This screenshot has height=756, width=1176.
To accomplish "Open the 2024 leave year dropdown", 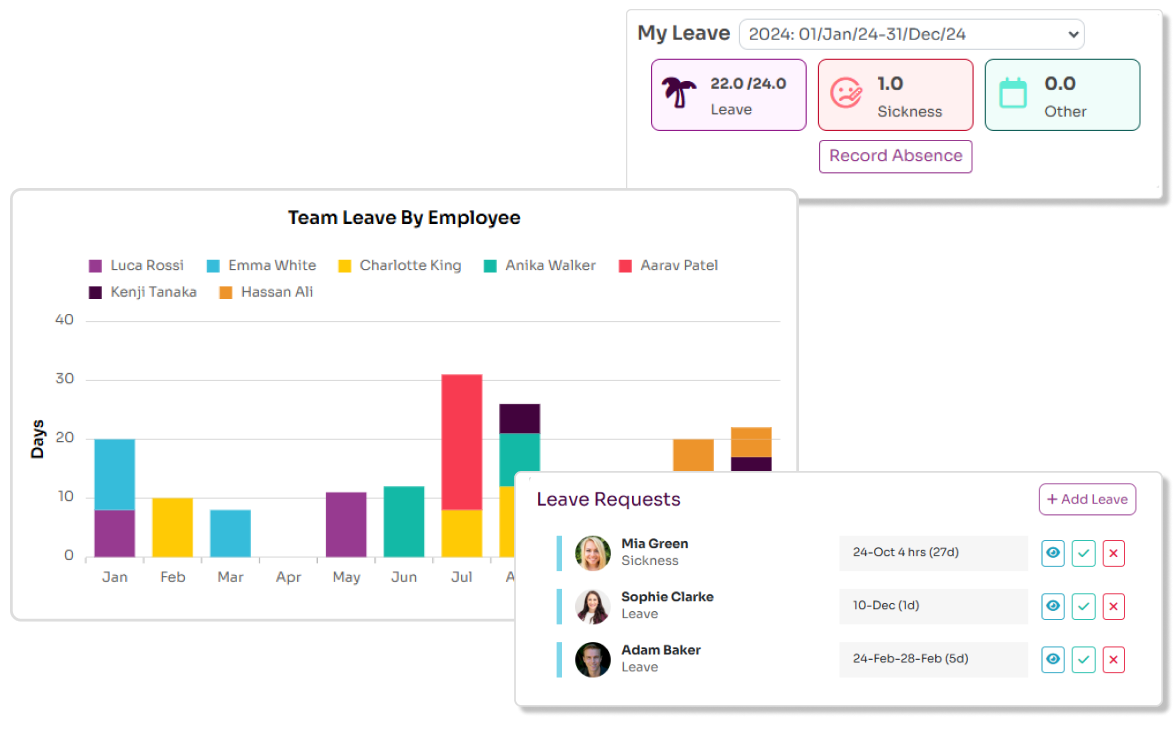I will 911,34.
